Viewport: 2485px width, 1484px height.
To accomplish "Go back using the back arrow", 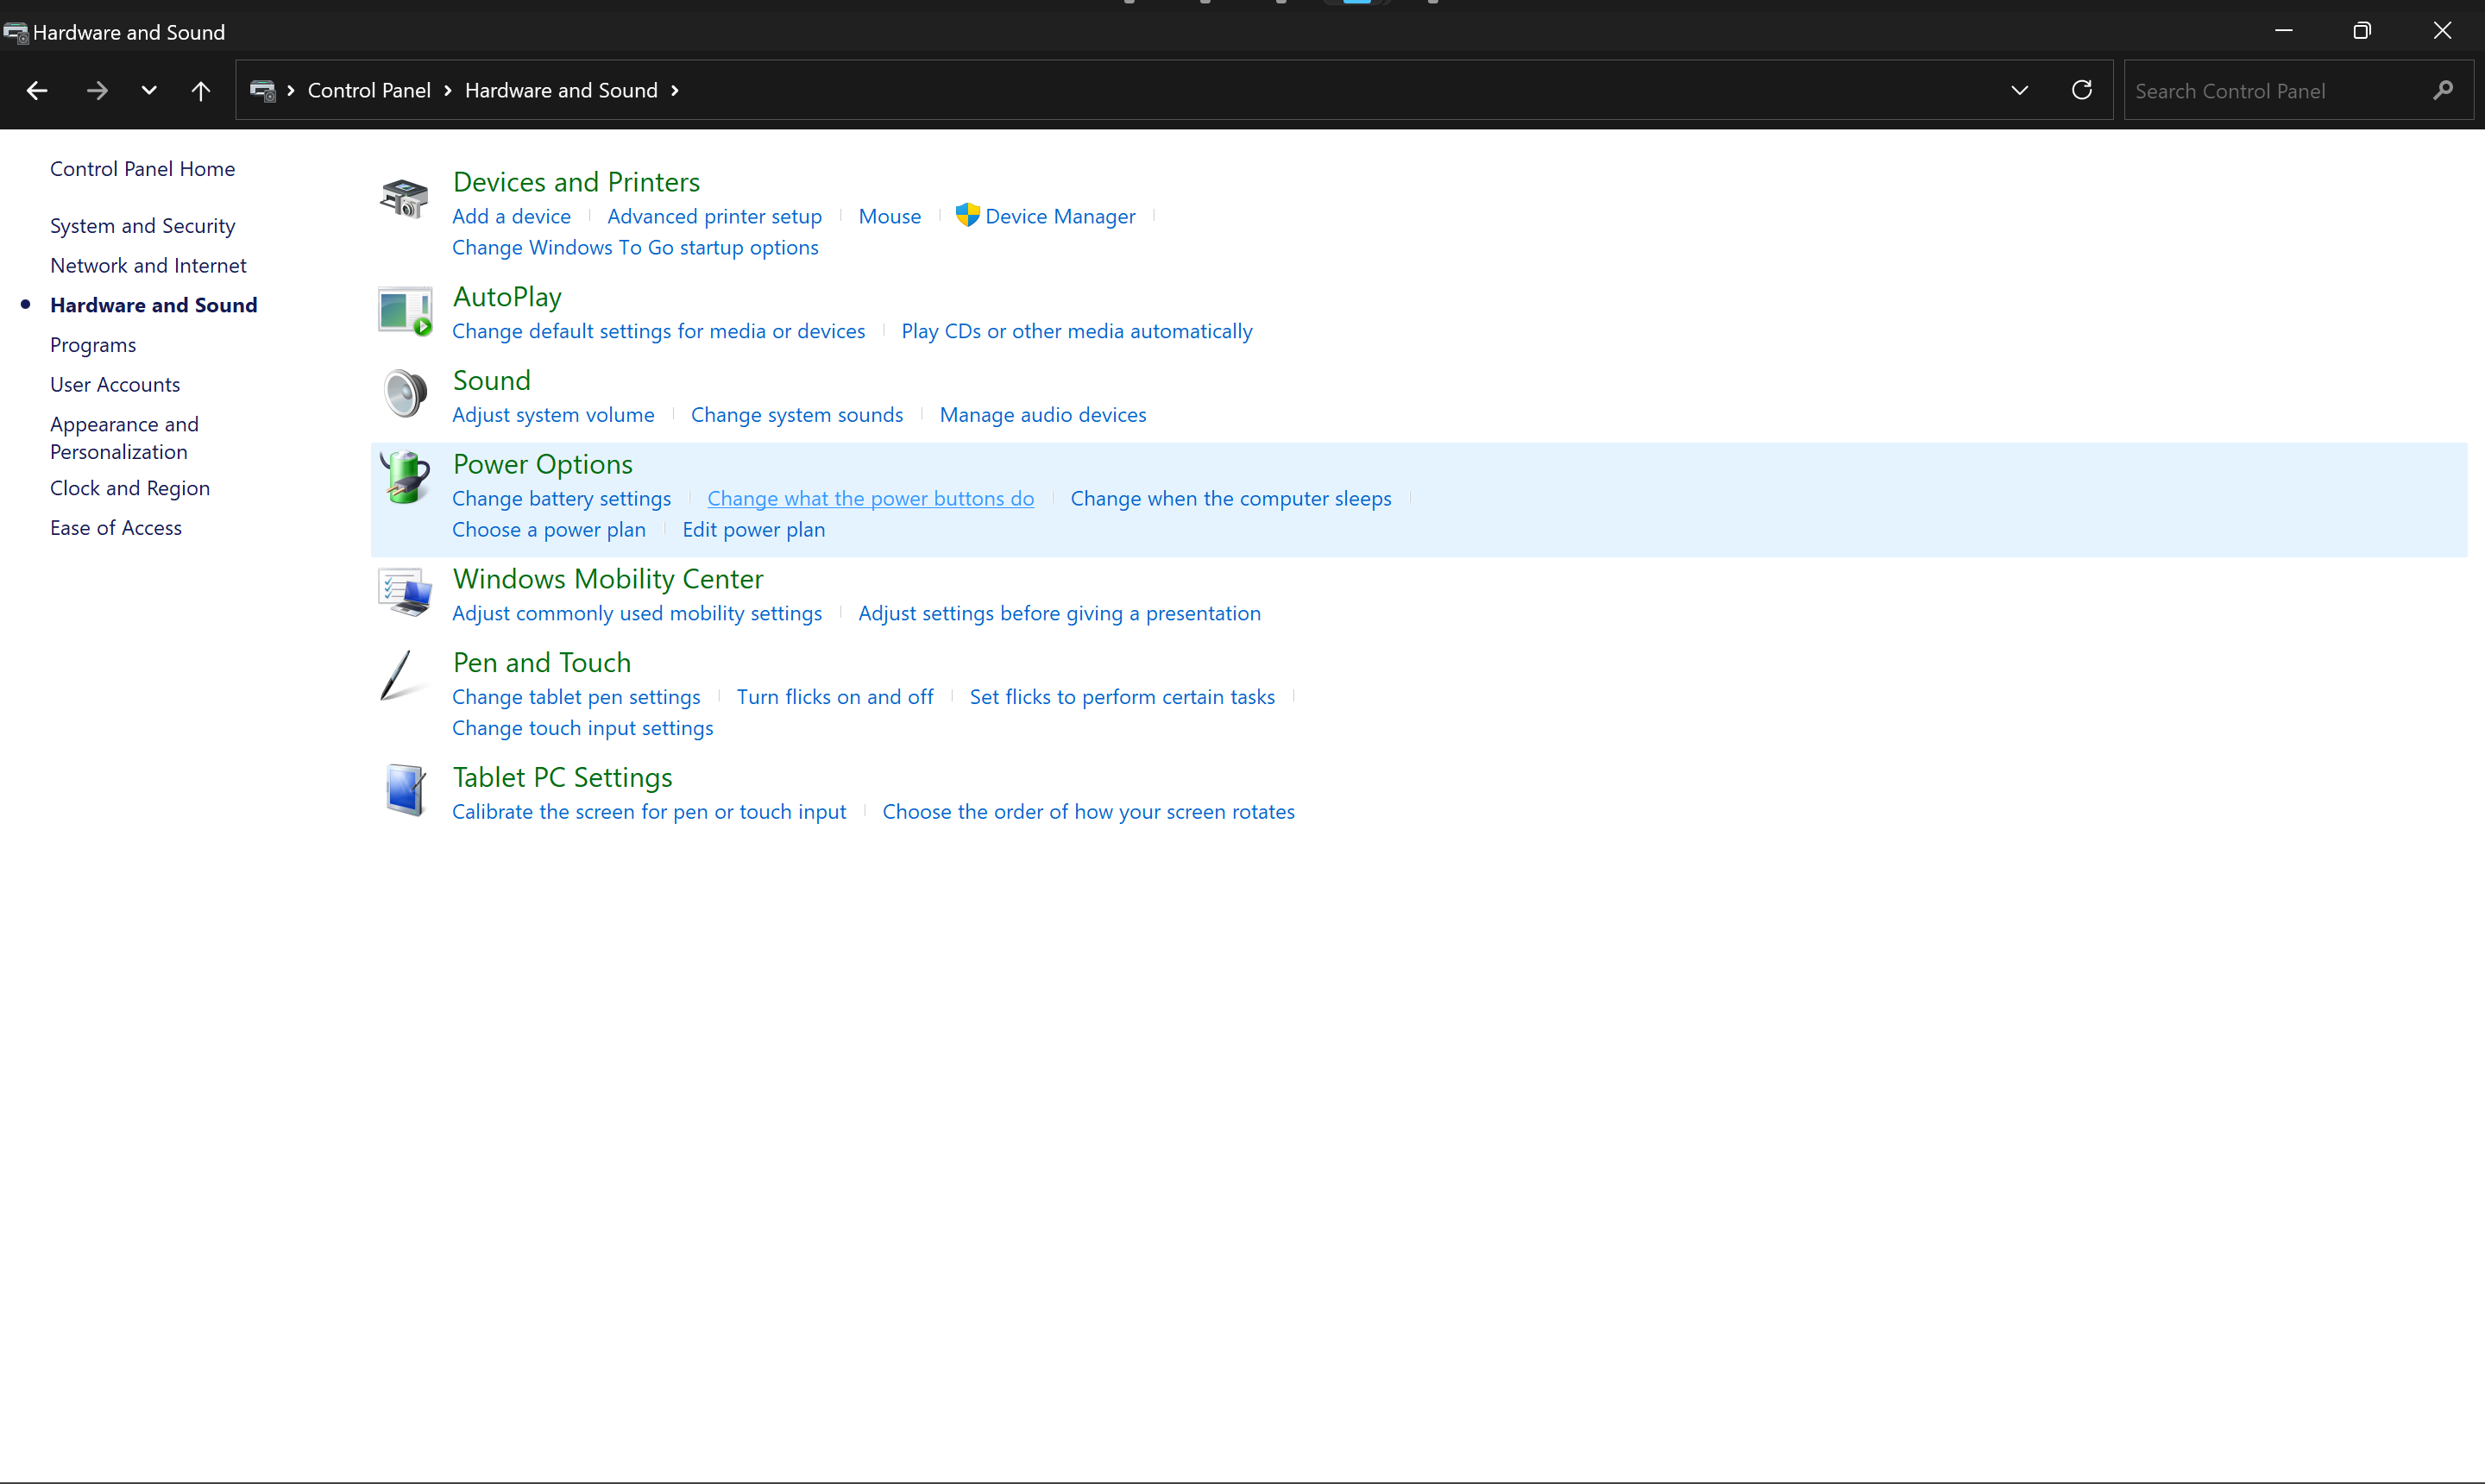I will (37, 91).
